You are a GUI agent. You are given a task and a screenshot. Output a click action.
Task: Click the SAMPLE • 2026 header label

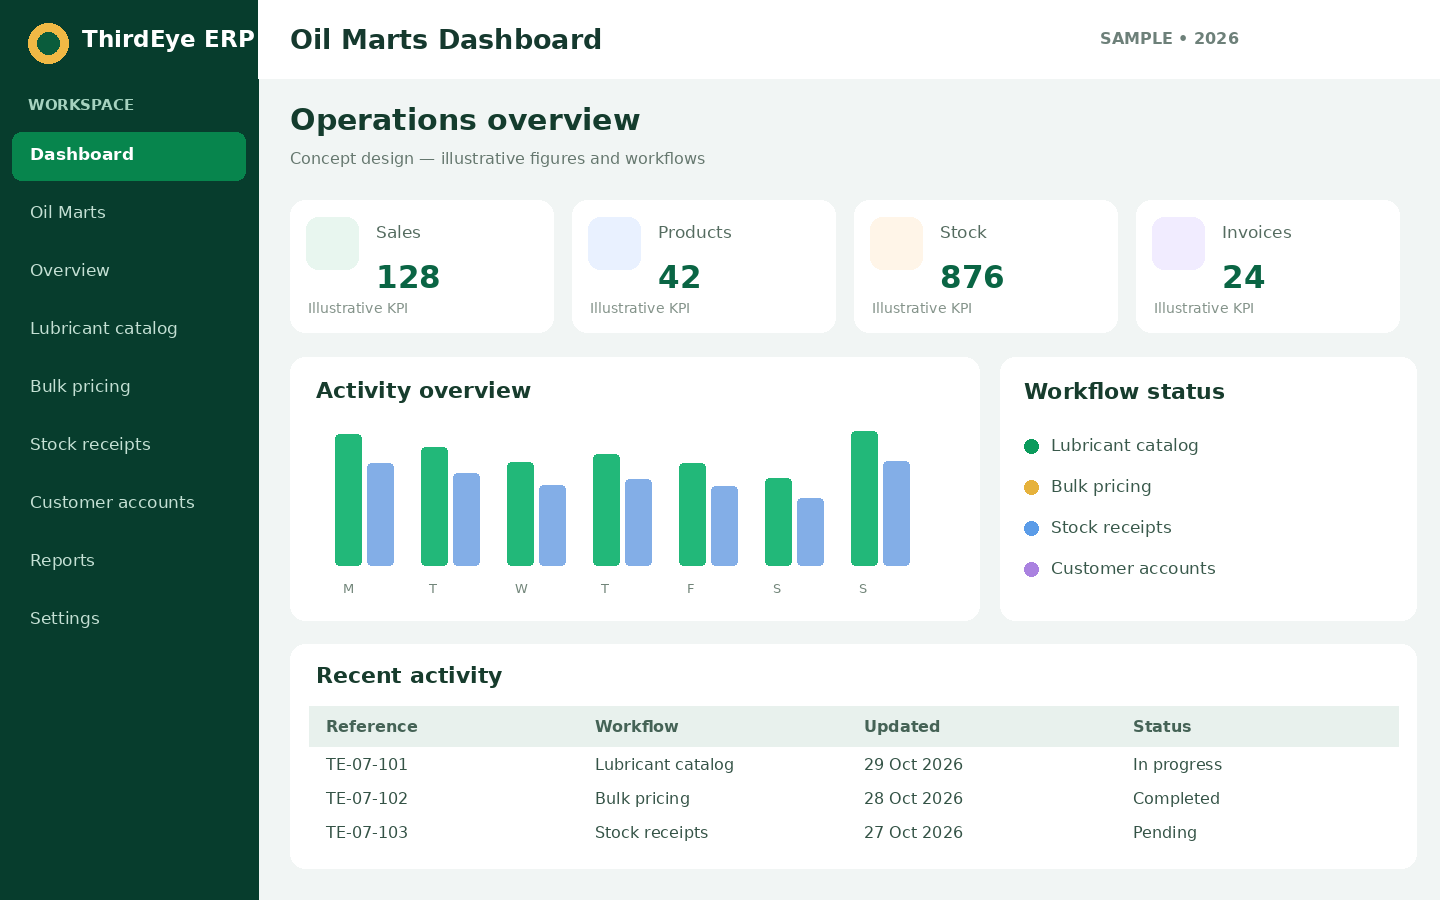pos(1169,38)
